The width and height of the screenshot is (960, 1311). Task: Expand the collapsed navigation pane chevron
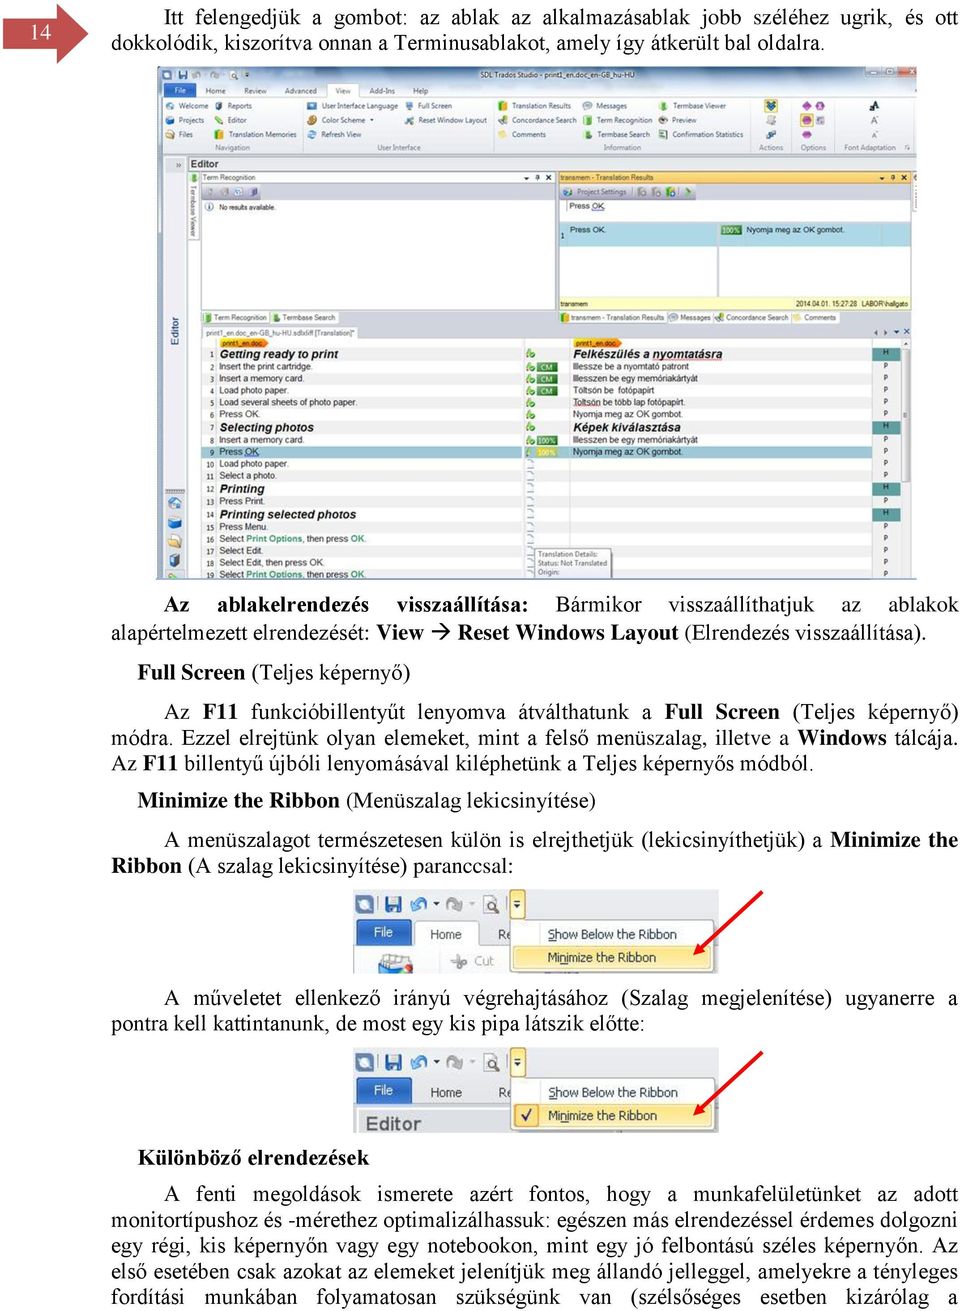[179, 164]
